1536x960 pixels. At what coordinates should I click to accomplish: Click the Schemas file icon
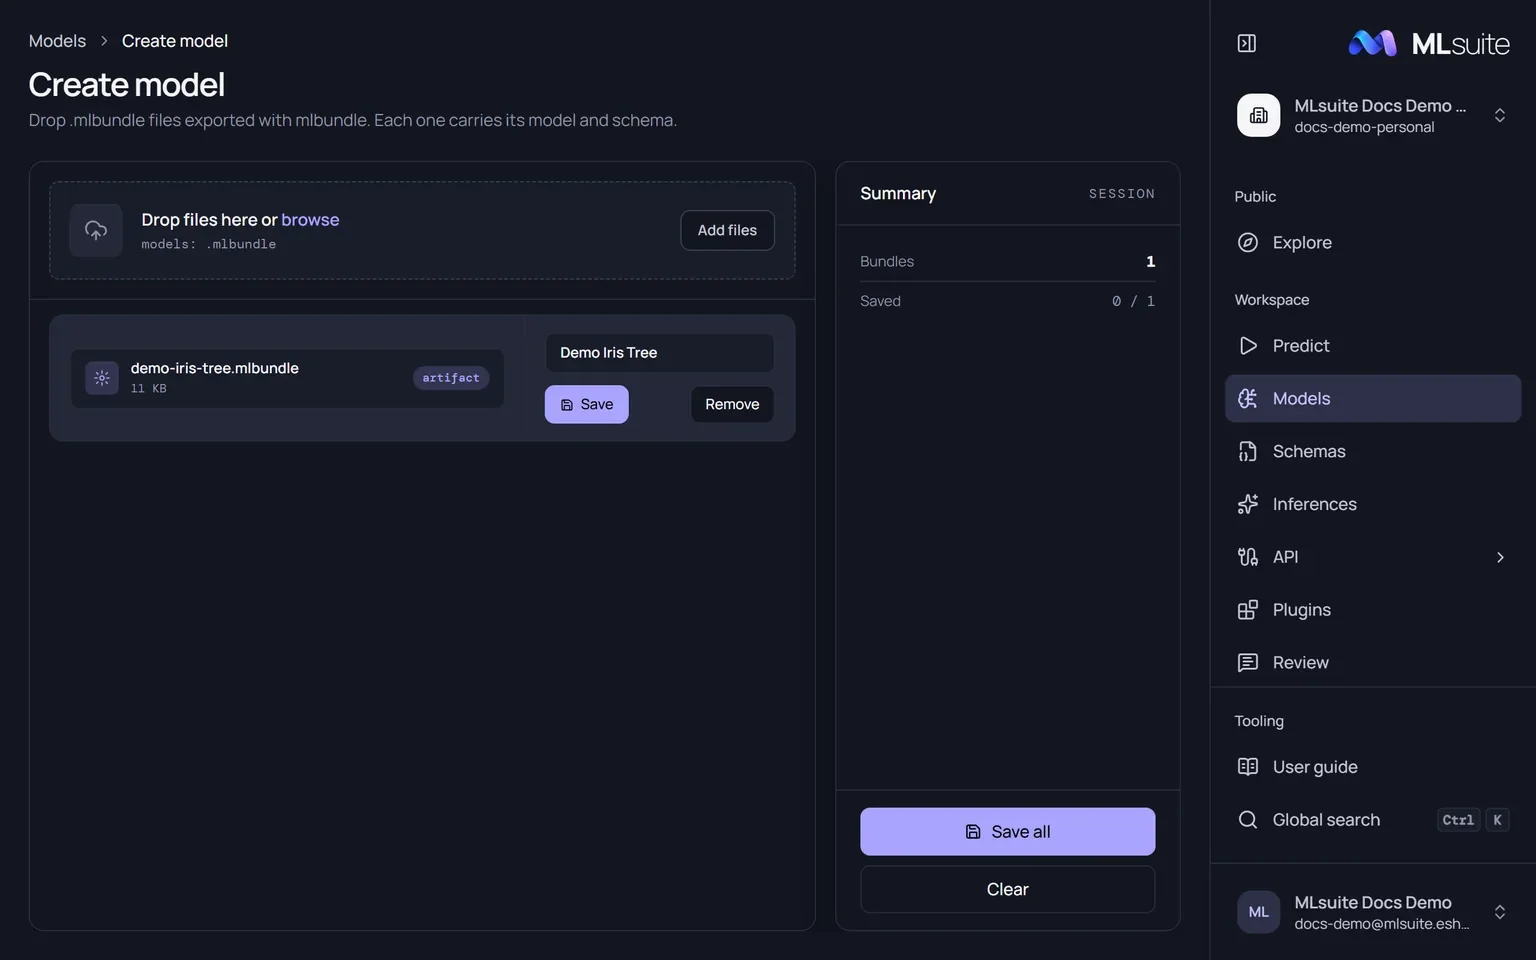(1247, 451)
